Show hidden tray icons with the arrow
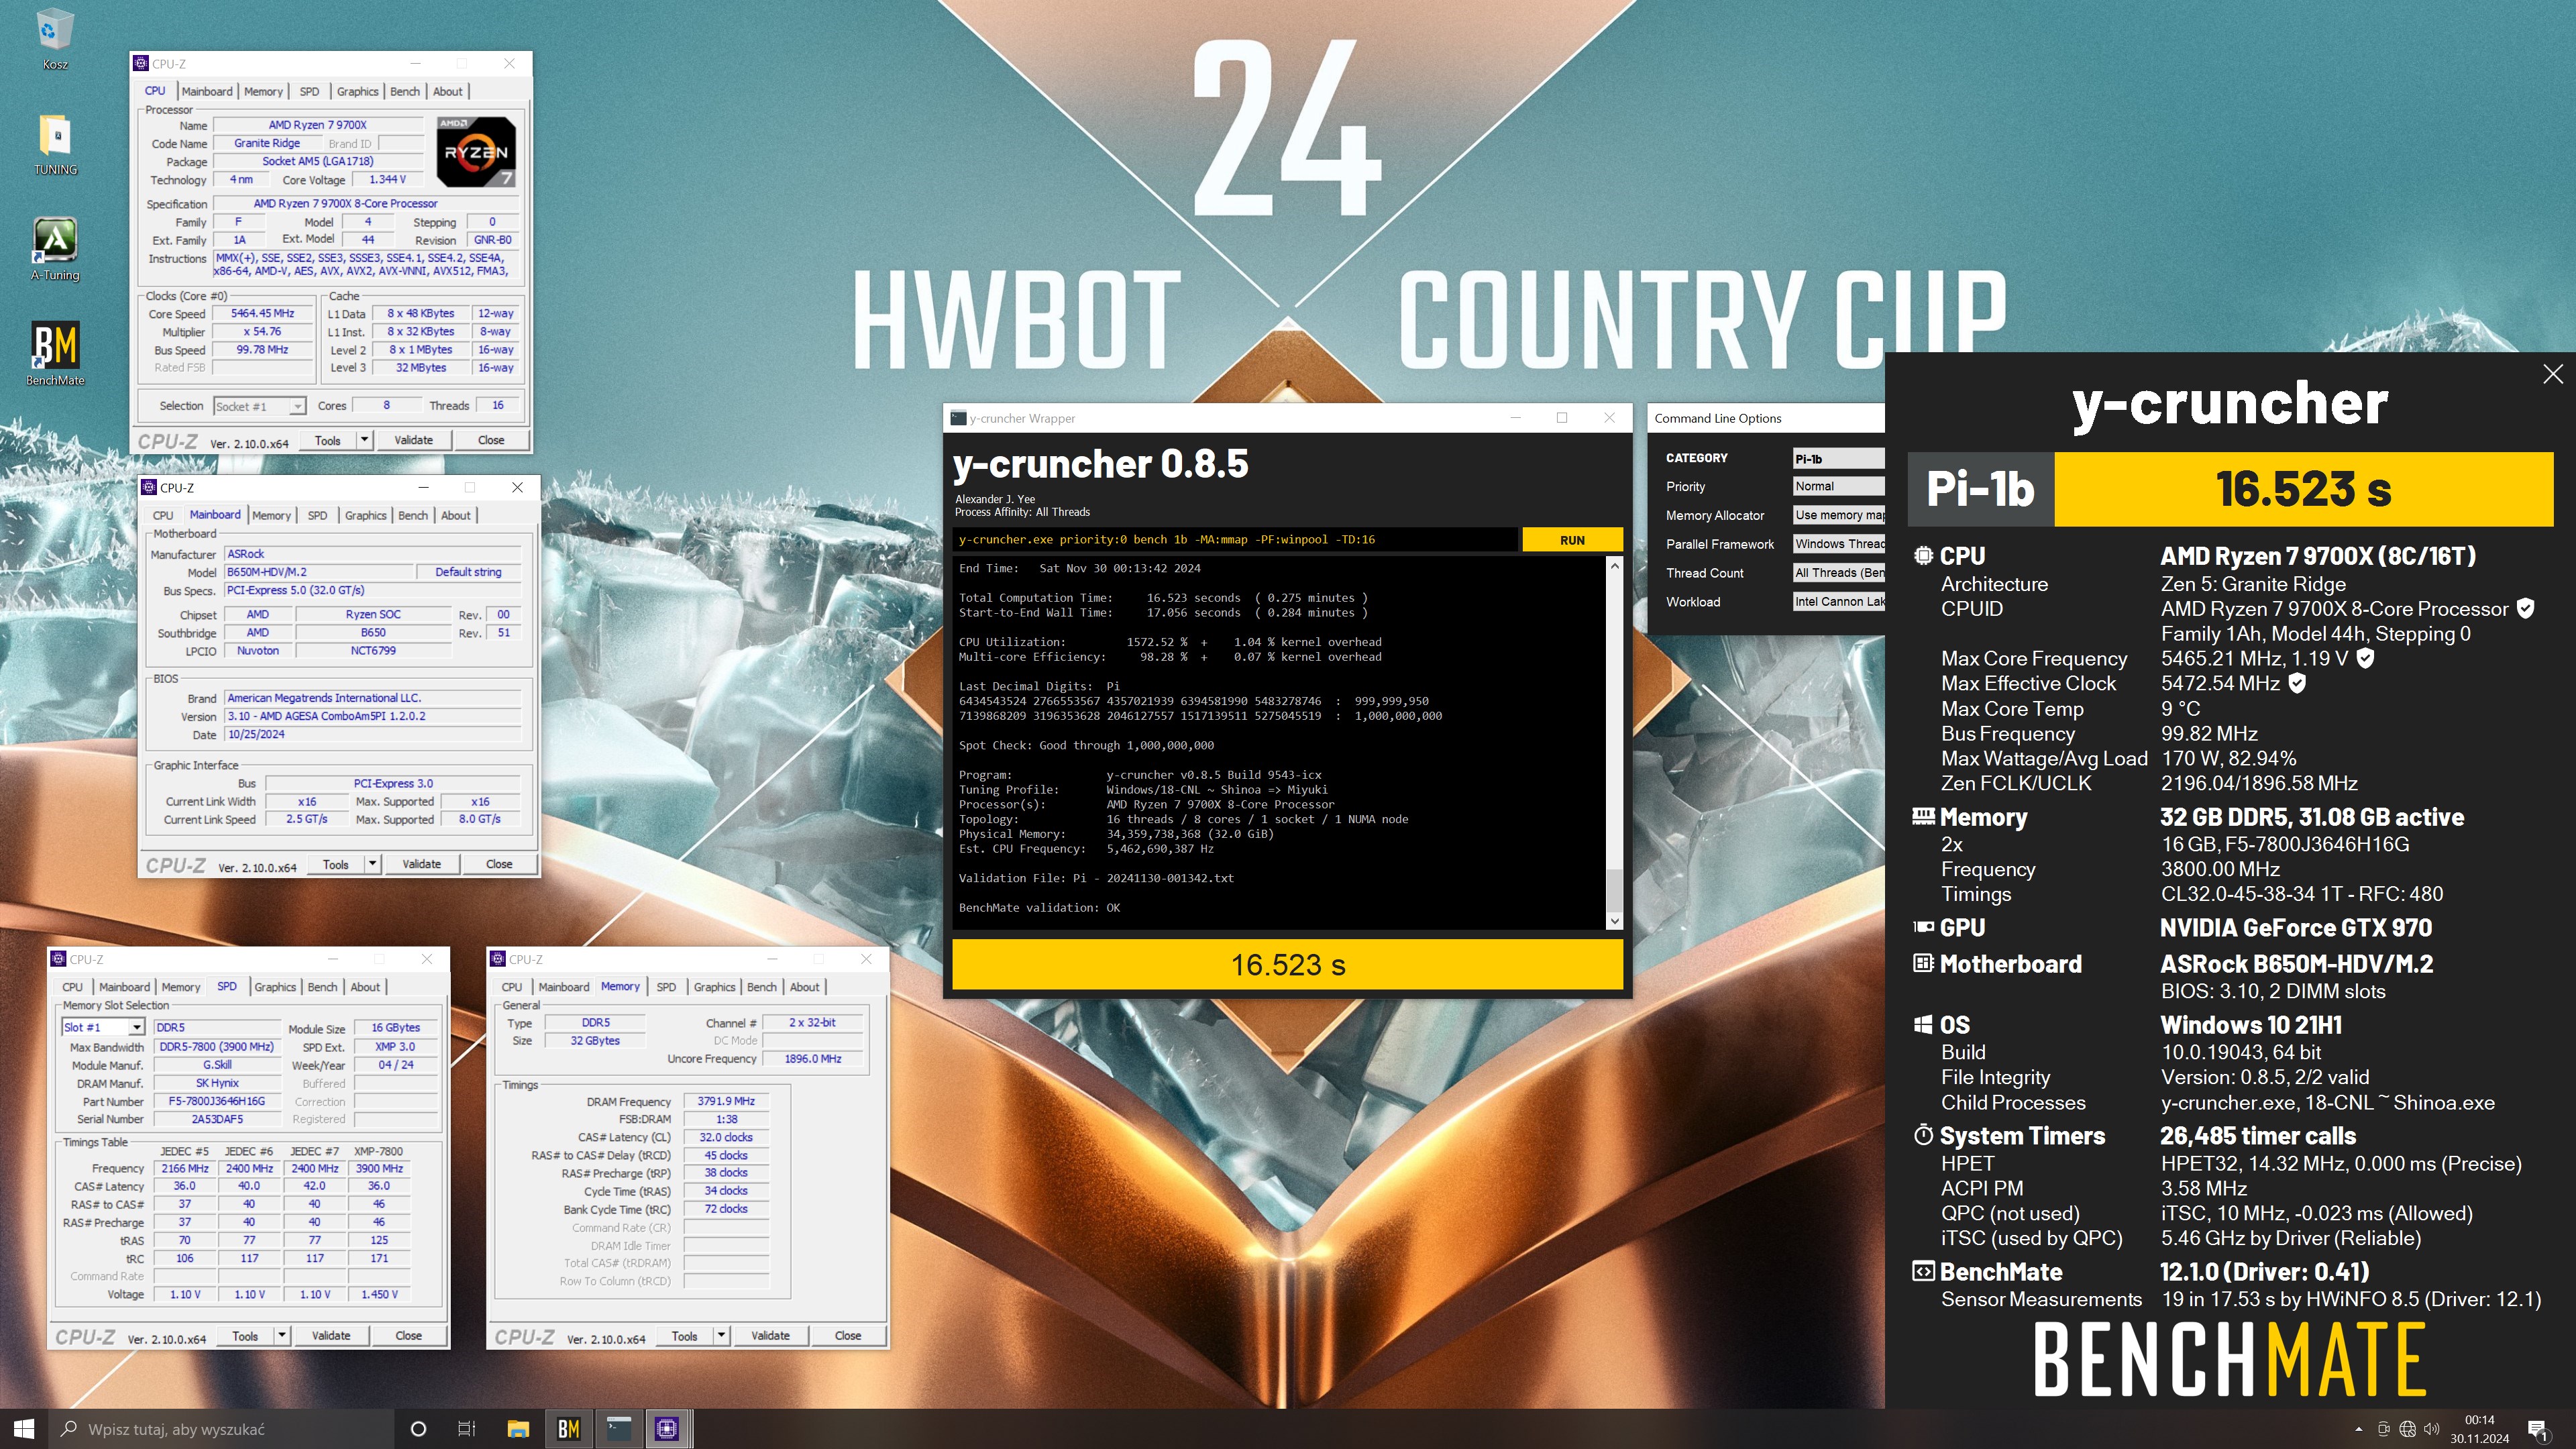The width and height of the screenshot is (2576, 1449). click(2359, 1429)
